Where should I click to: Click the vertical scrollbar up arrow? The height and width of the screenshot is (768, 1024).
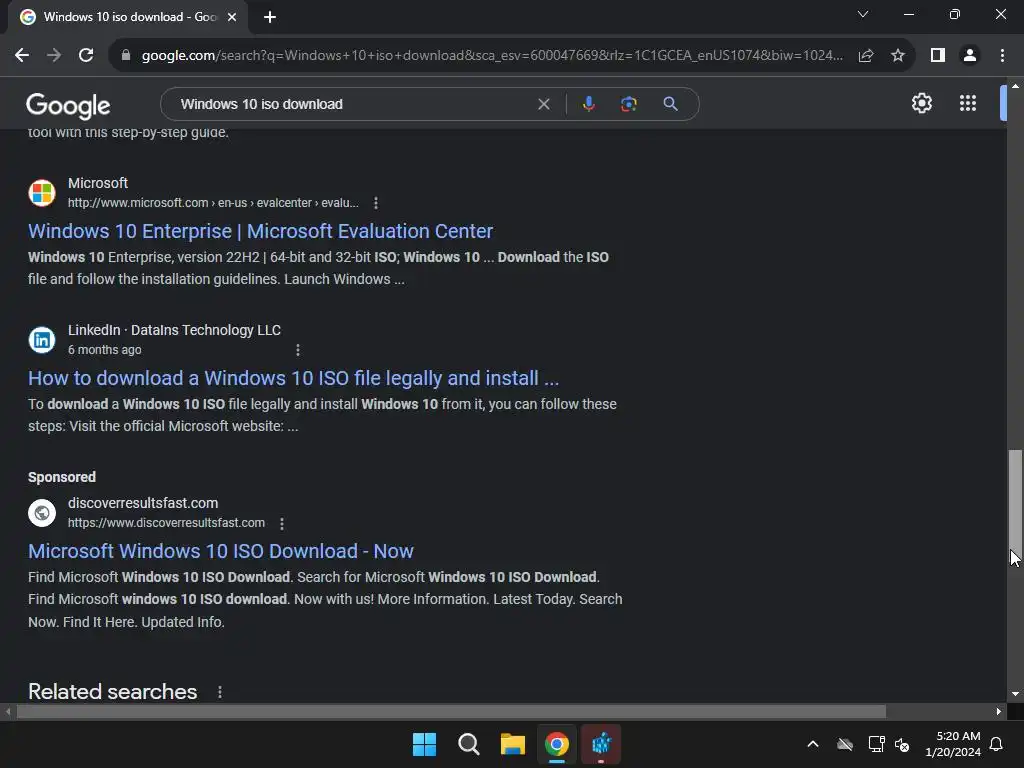click(x=1015, y=86)
